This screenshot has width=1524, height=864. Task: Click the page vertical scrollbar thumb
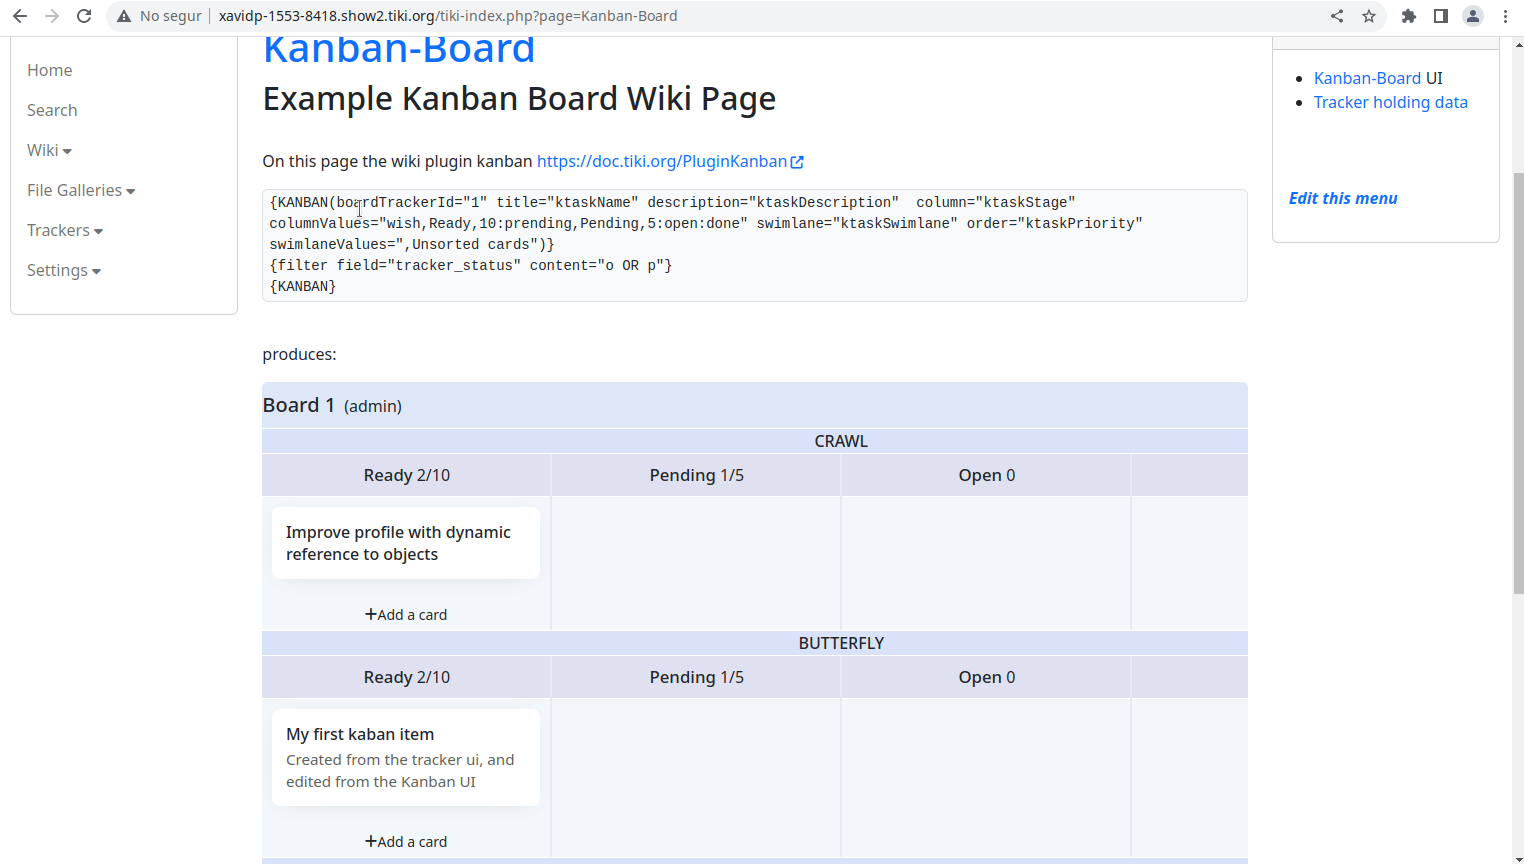coord(1519,383)
